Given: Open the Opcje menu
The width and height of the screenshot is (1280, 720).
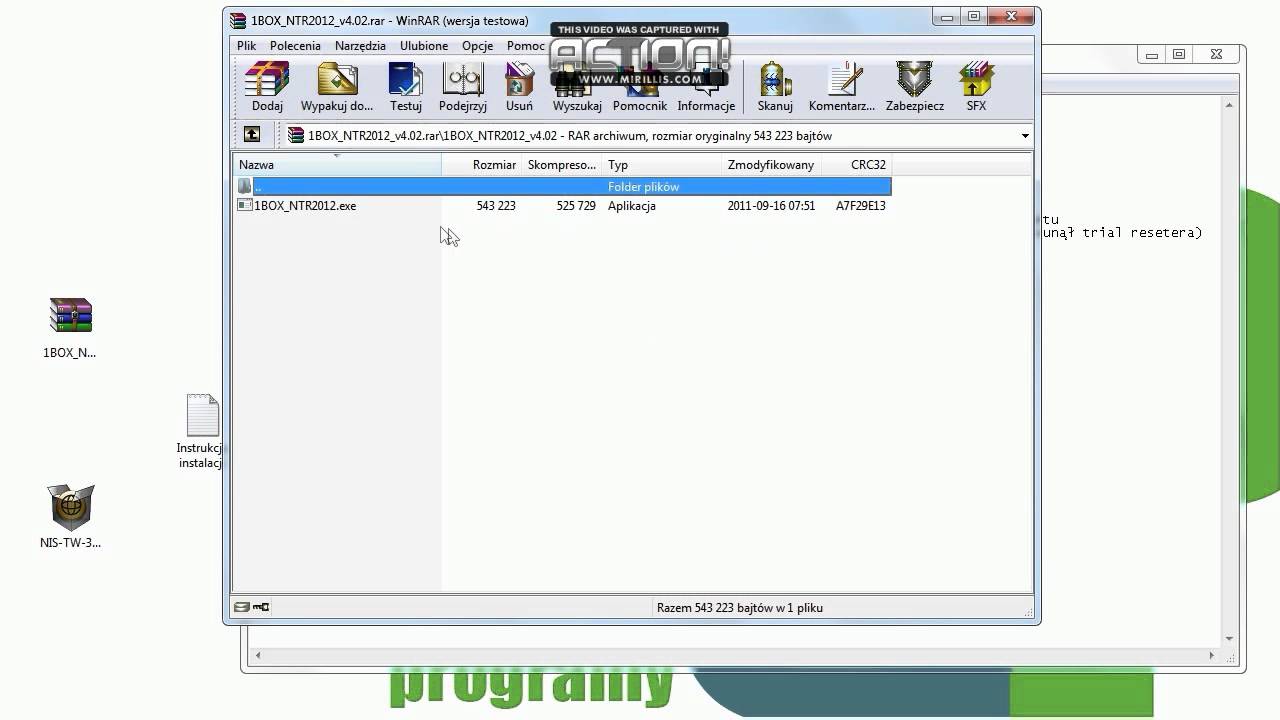Looking at the screenshot, I should tap(477, 46).
